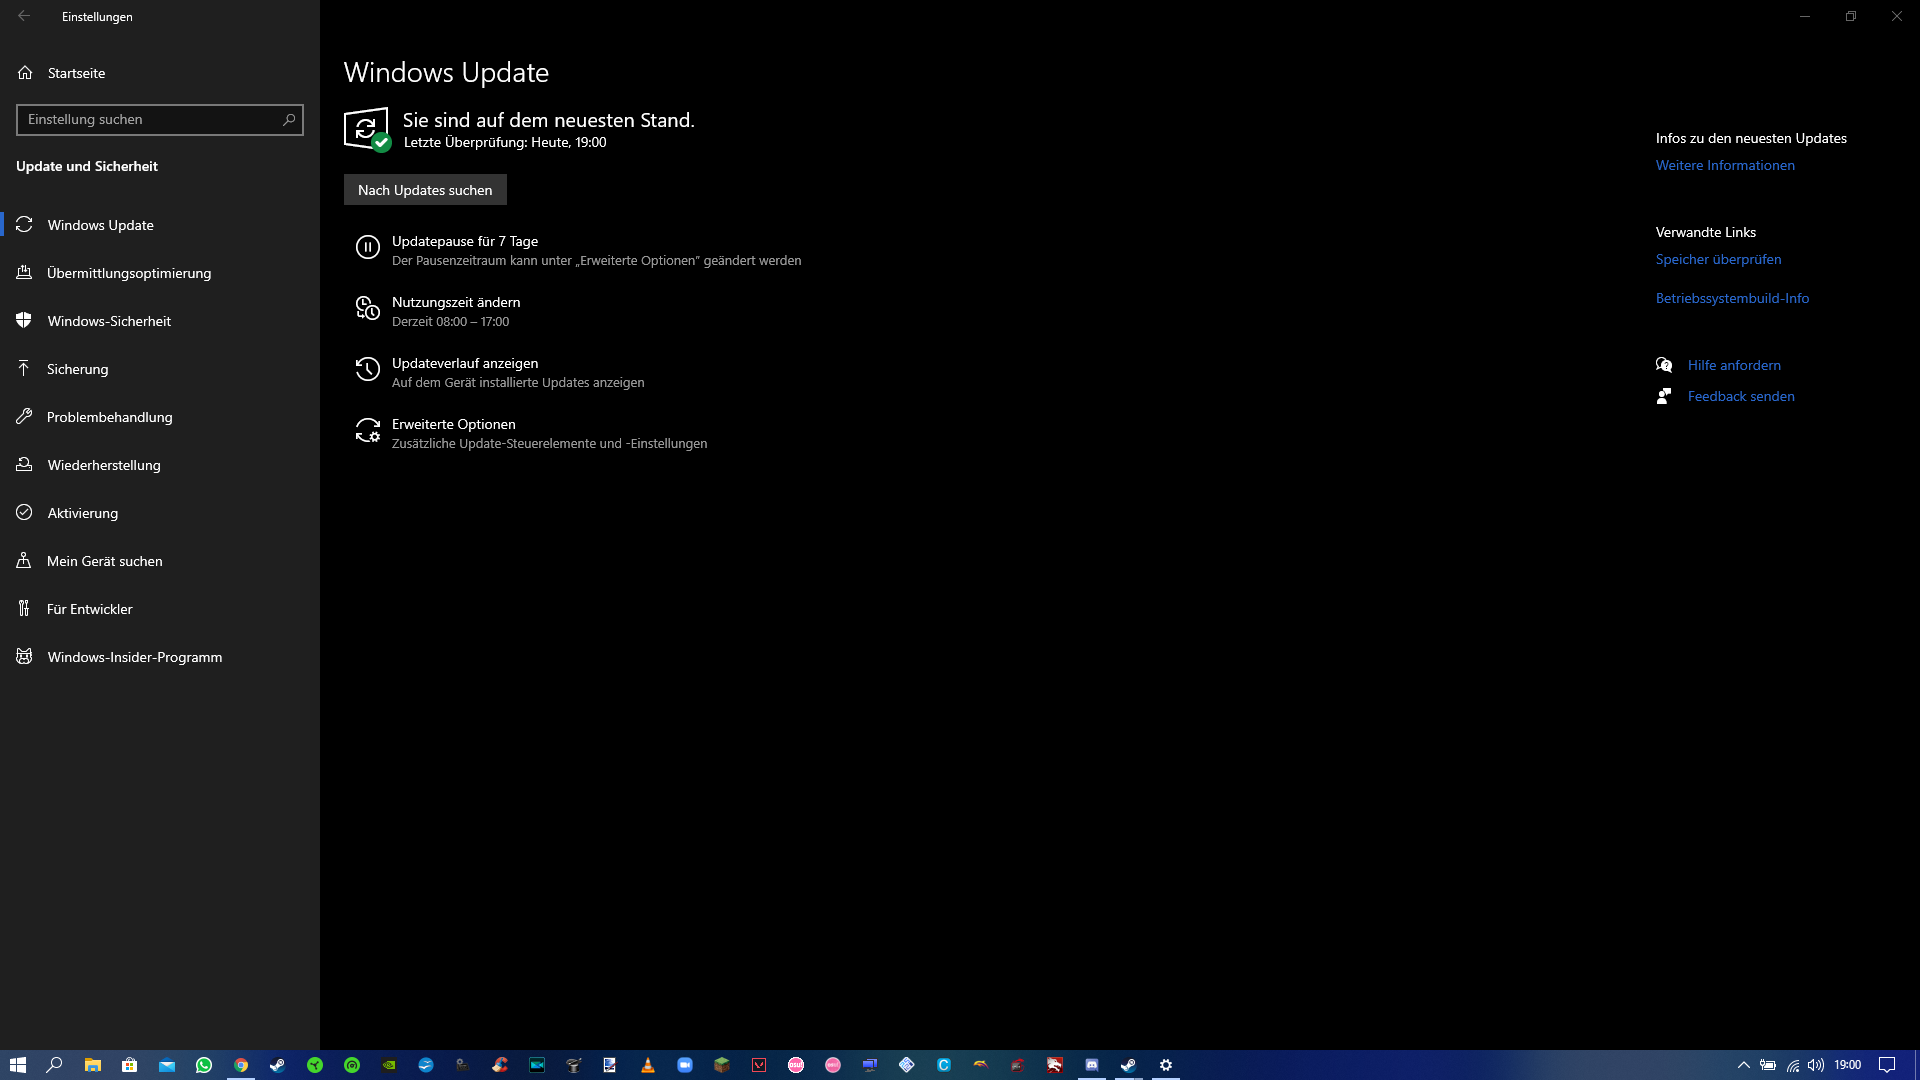Switch to Discord in the taskbar

tap(1092, 1065)
